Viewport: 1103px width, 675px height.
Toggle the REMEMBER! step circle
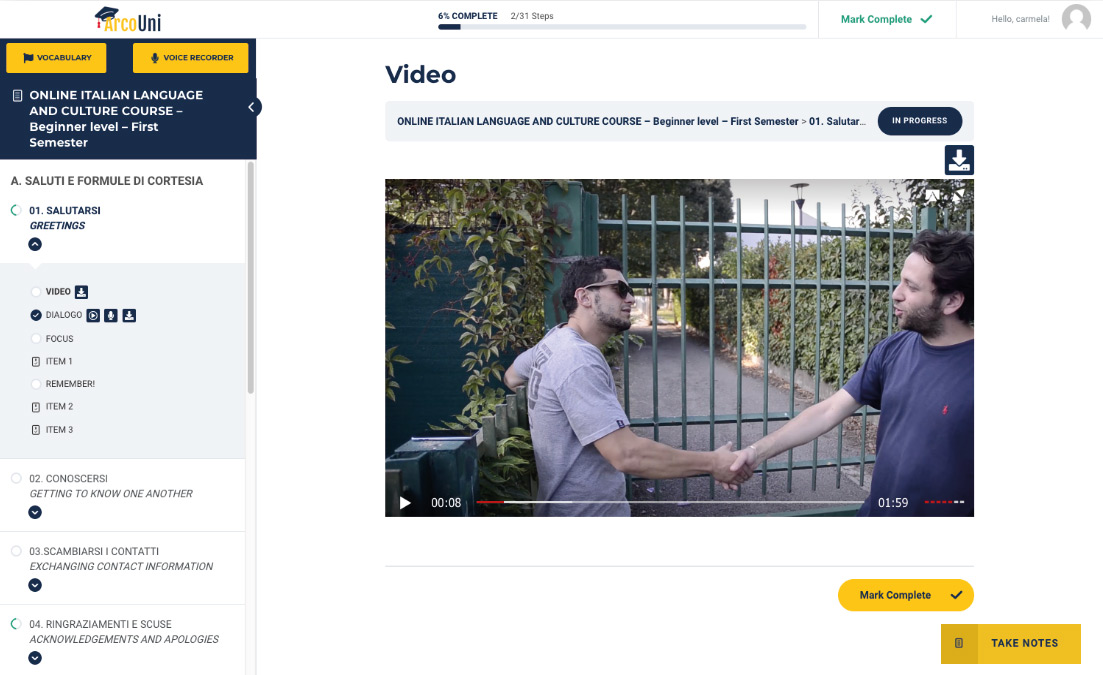click(36, 384)
